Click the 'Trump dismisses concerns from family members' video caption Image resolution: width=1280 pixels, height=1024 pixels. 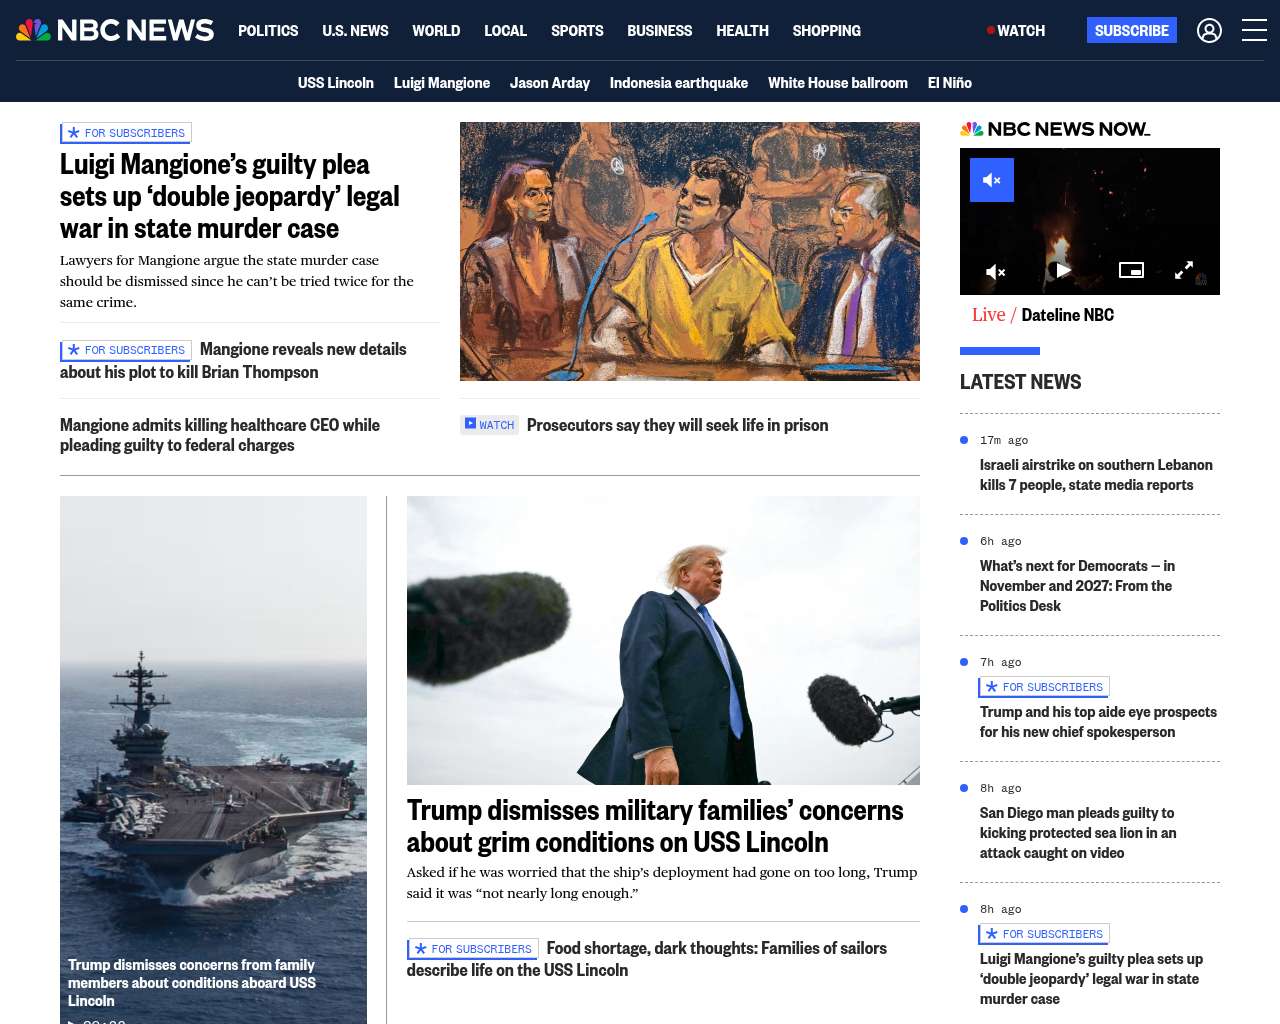click(x=192, y=983)
